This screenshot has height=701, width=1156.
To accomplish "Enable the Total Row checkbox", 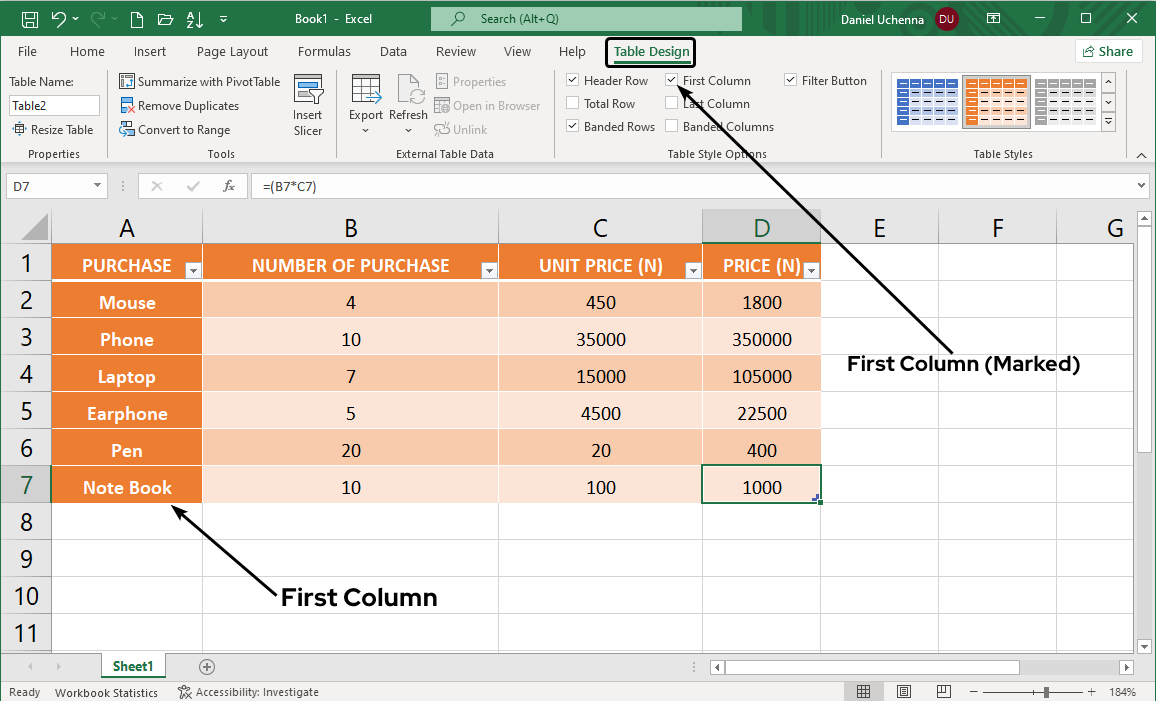I will tap(572, 103).
